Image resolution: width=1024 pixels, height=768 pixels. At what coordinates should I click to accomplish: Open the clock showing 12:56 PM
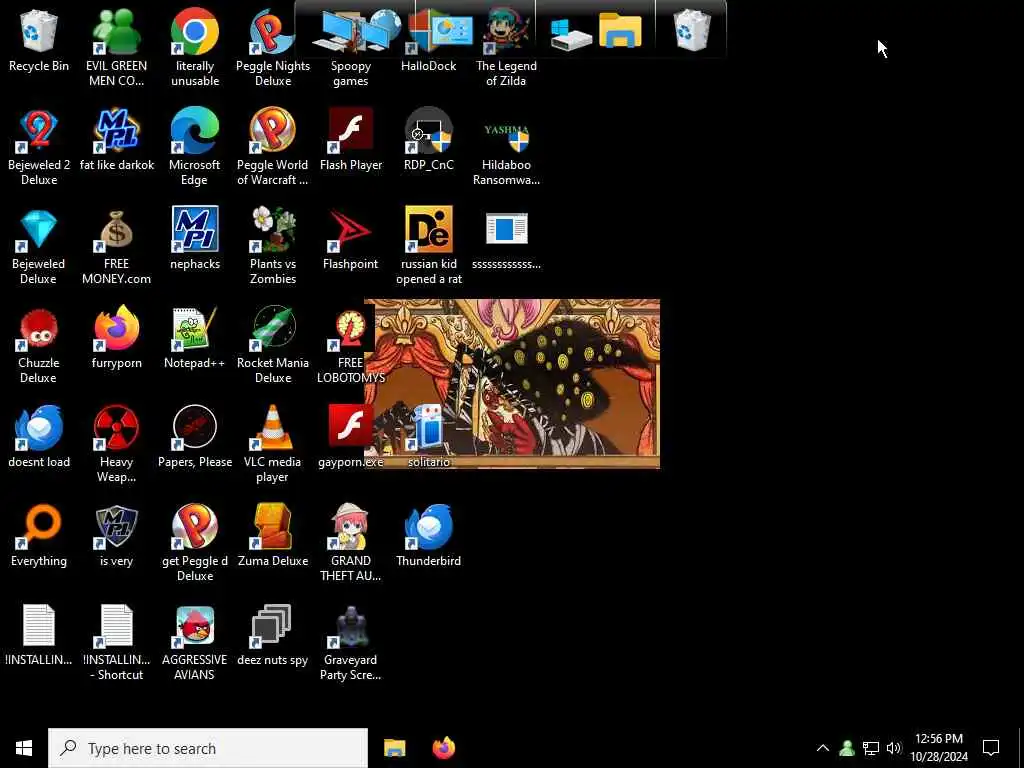939,748
